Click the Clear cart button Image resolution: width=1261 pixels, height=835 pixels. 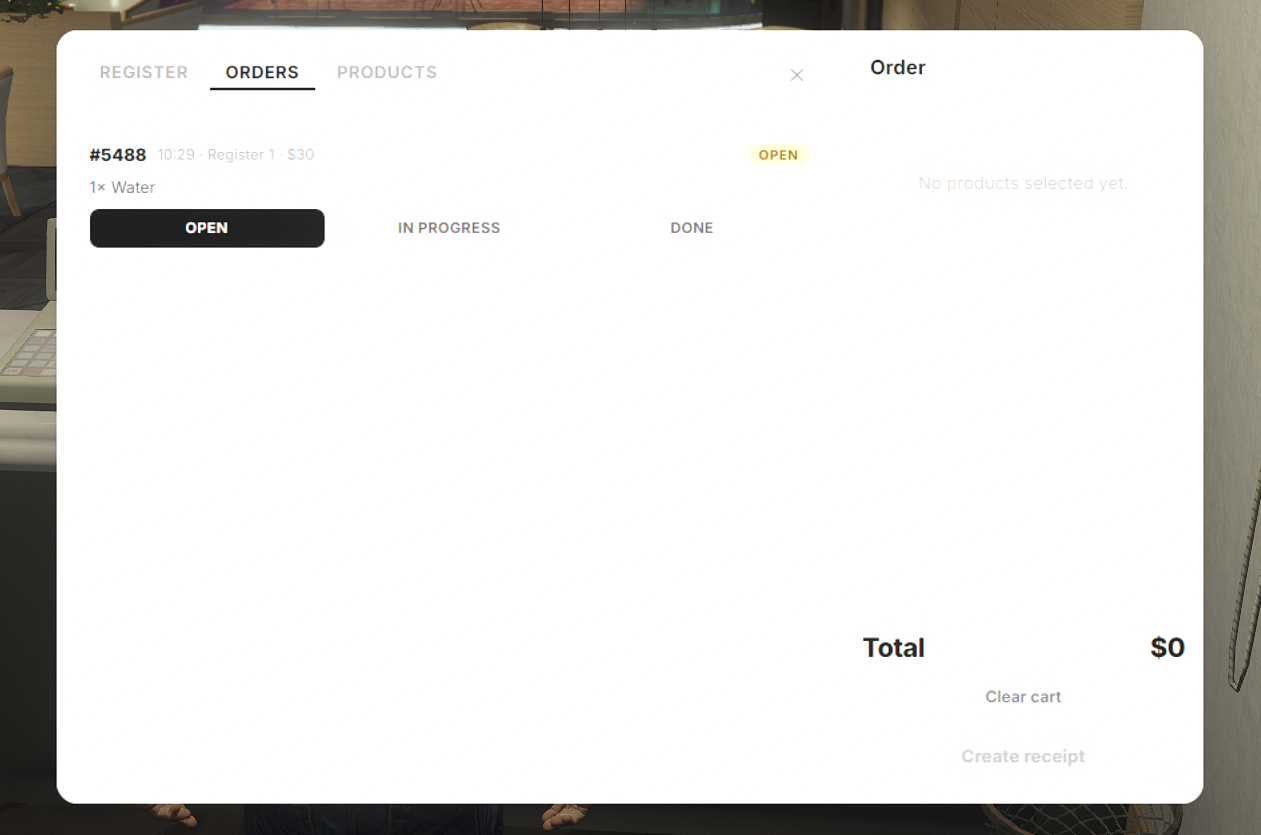coord(1023,697)
